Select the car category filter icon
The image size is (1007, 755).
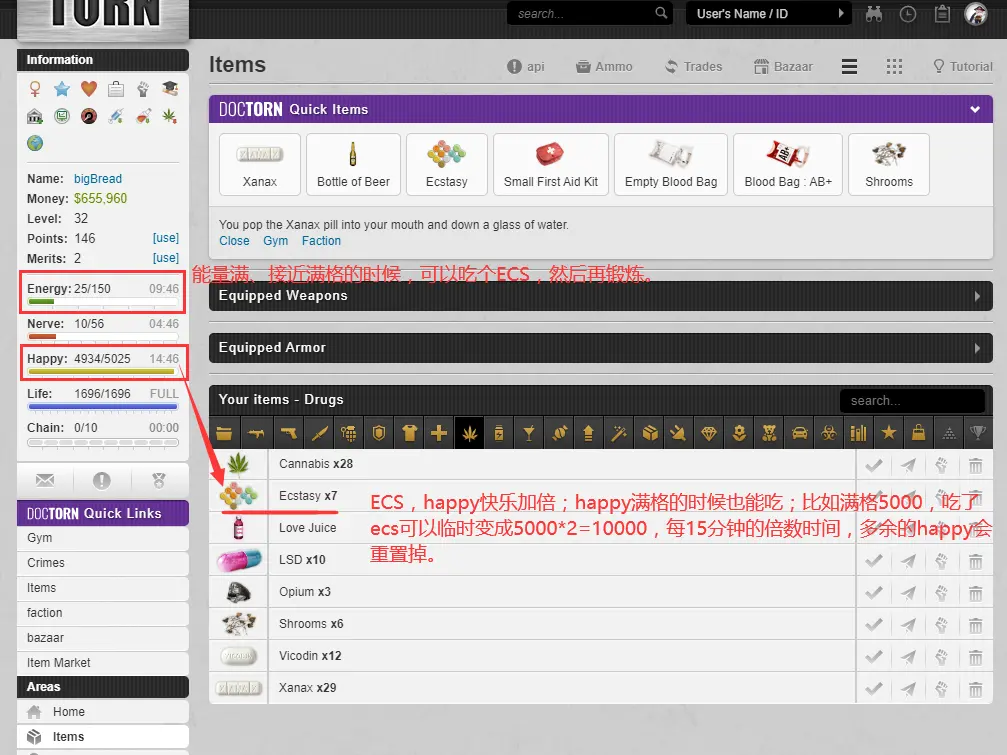pyautogui.click(x=799, y=433)
